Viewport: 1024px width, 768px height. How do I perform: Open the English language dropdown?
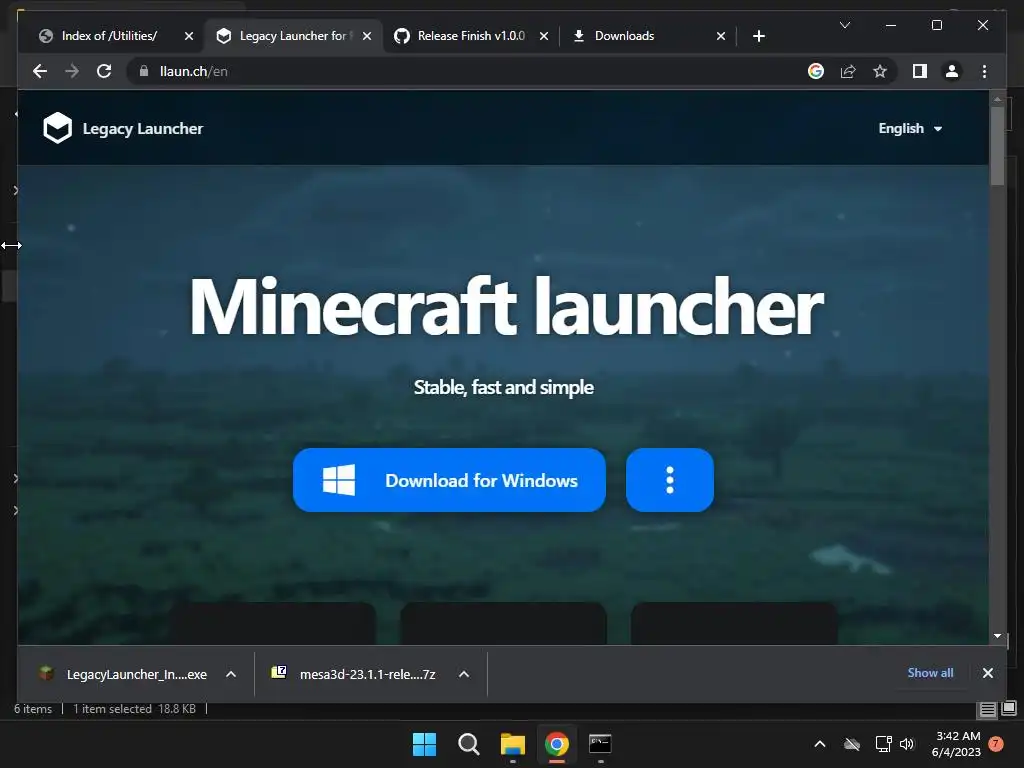[910, 129]
